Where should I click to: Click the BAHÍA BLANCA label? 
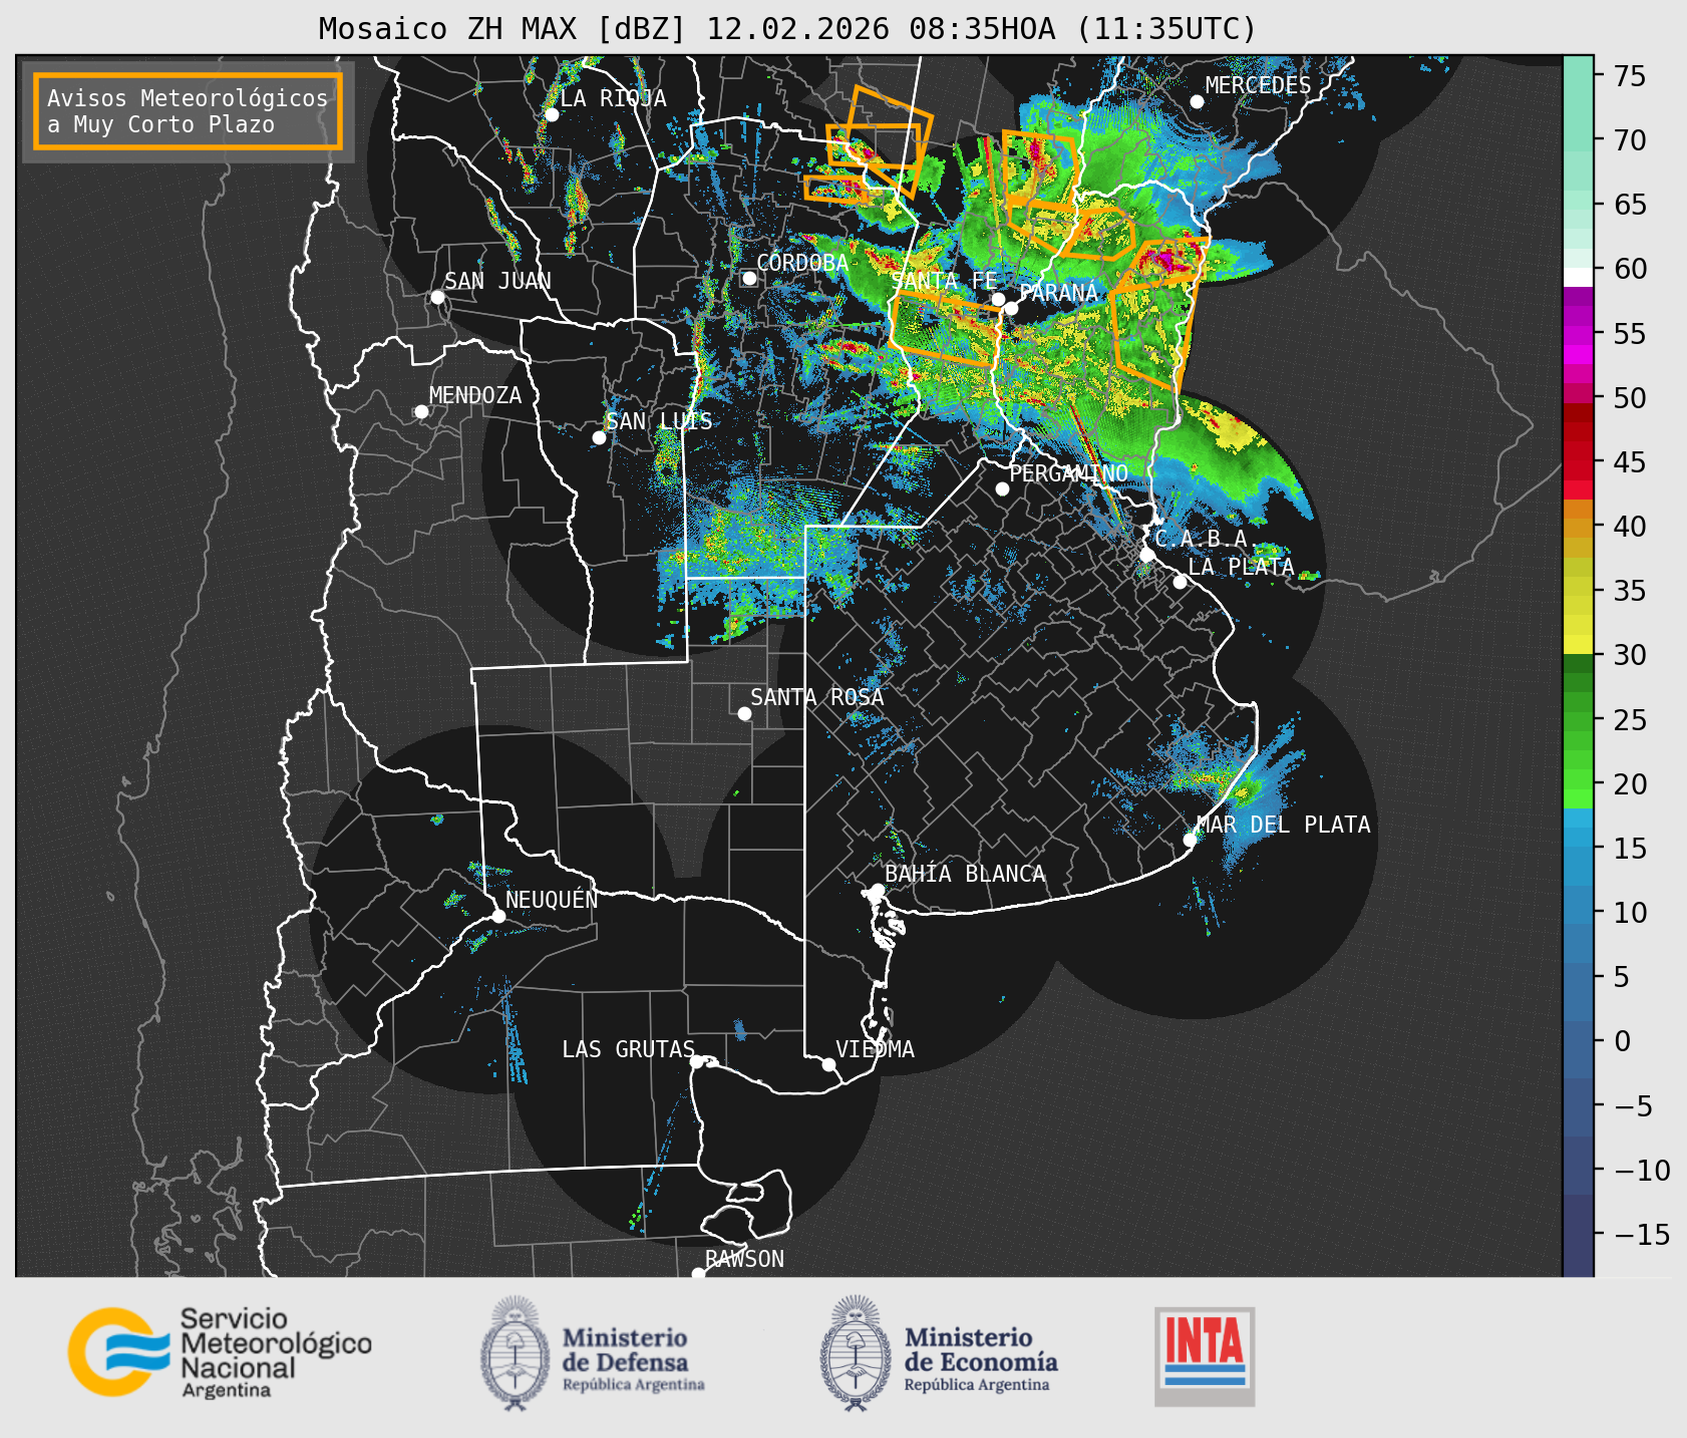pyautogui.click(x=965, y=874)
